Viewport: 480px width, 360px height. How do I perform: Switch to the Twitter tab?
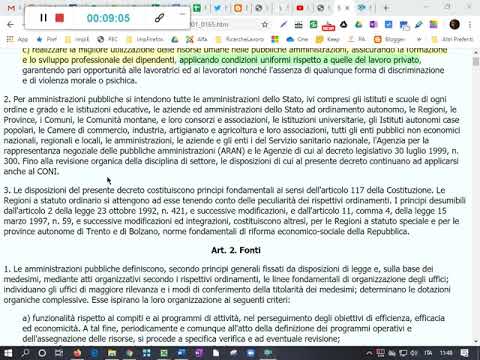(x=217, y=8)
